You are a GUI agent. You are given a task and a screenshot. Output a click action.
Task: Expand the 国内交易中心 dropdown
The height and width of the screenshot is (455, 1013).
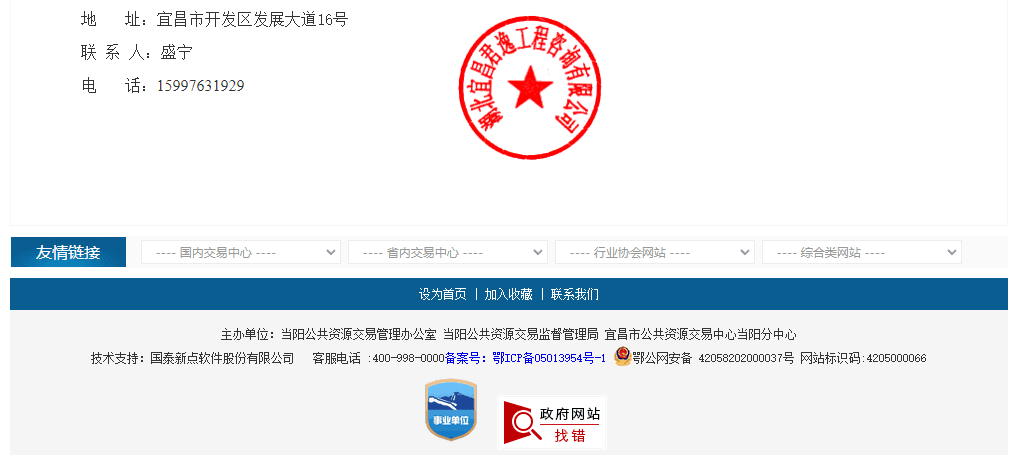[x=240, y=253]
